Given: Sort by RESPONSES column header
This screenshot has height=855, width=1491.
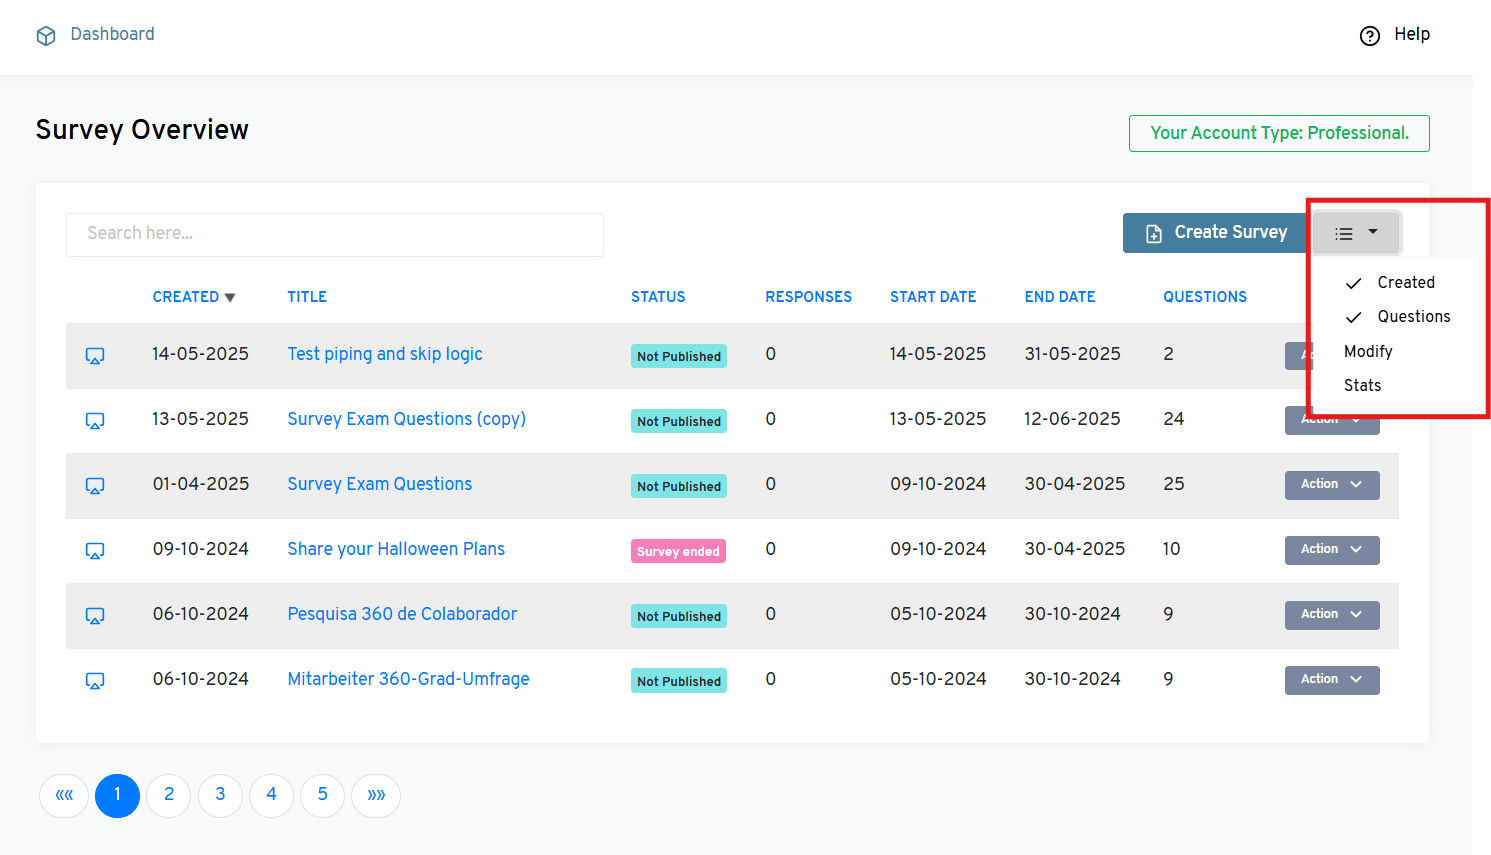Looking at the screenshot, I should pyautogui.click(x=808, y=297).
